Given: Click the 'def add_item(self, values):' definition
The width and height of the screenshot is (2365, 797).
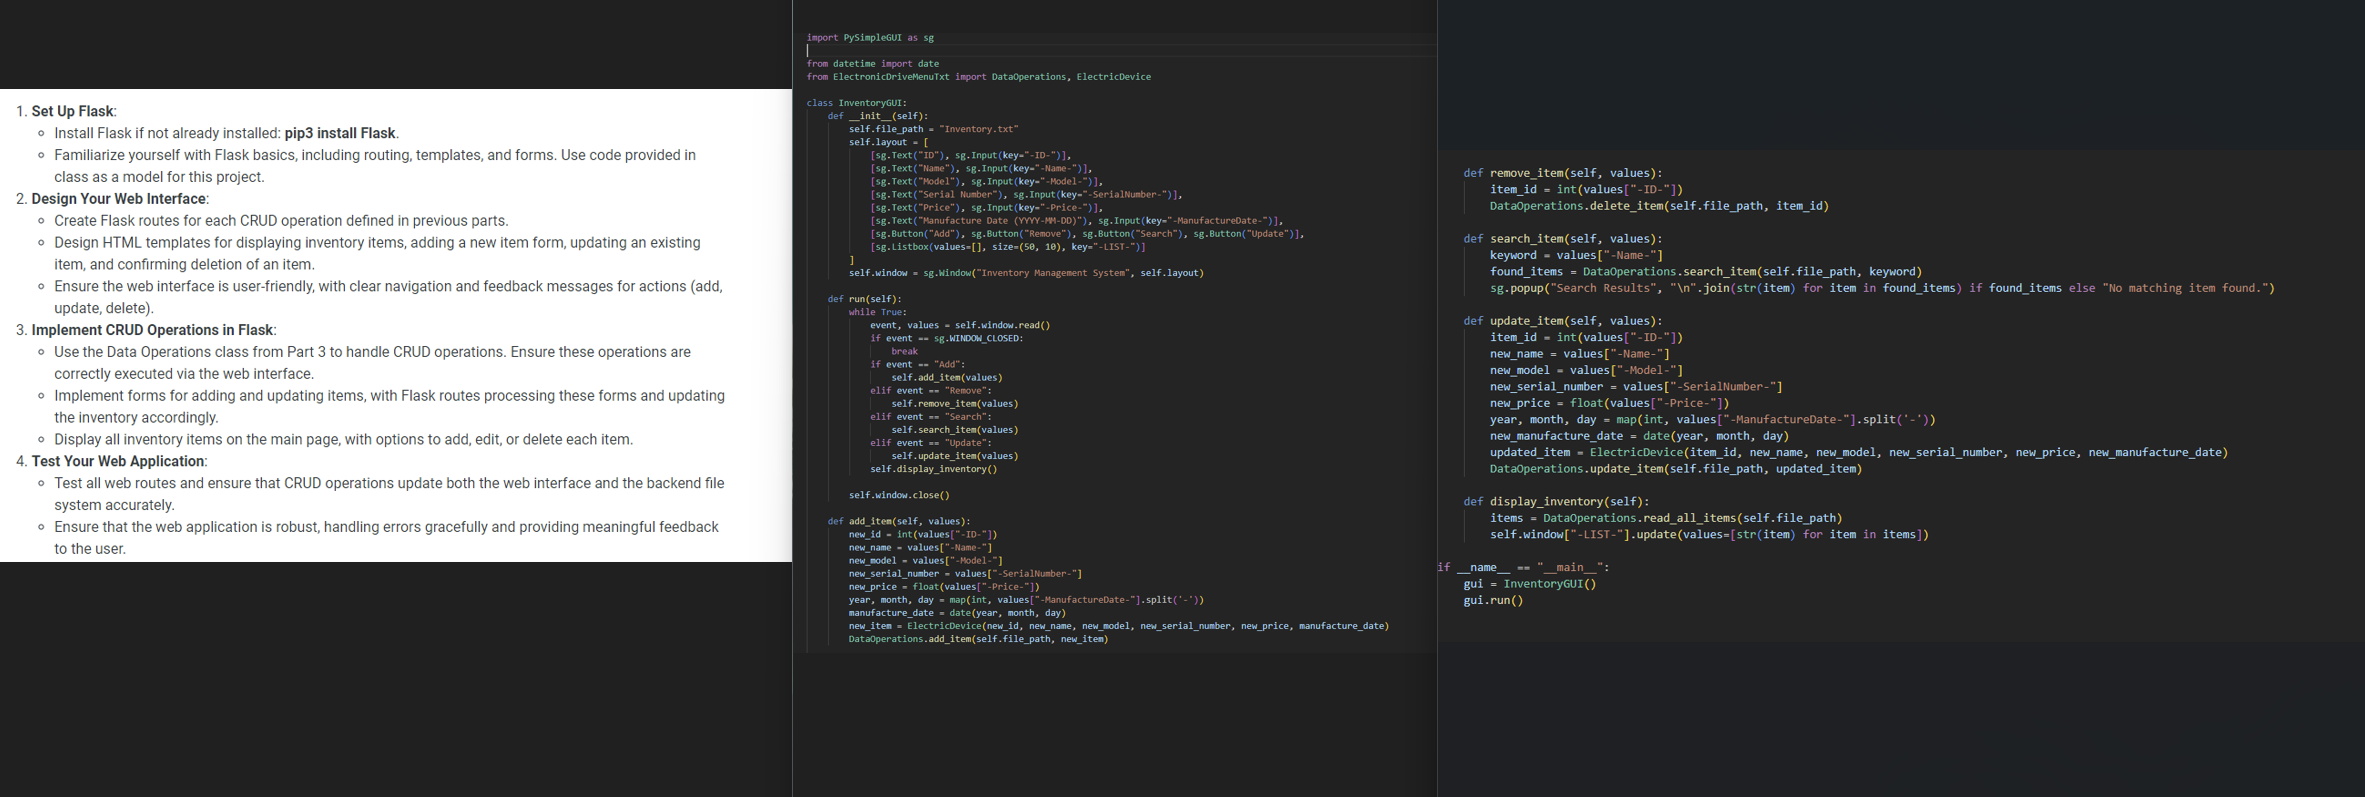Looking at the screenshot, I should (898, 521).
